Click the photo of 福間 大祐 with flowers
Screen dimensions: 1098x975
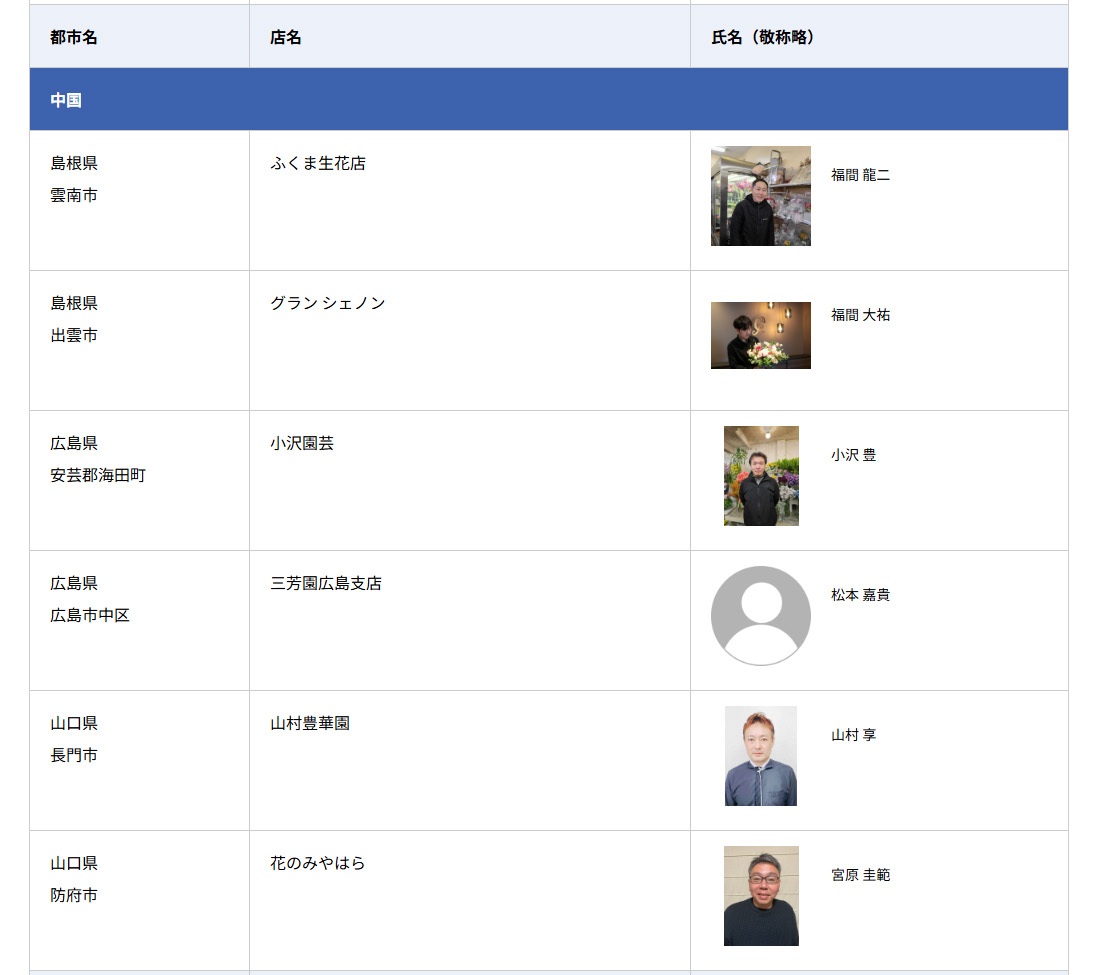[760, 335]
